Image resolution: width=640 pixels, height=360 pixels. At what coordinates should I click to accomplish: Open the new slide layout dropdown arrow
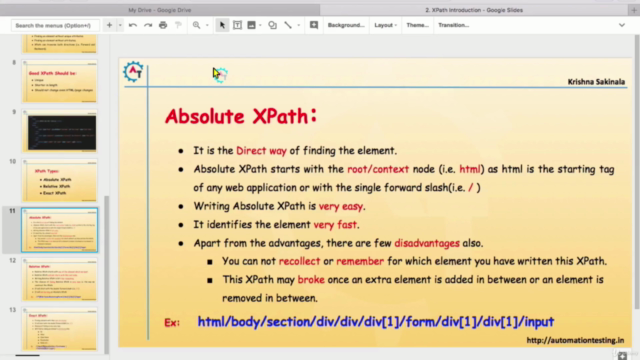[120, 25]
